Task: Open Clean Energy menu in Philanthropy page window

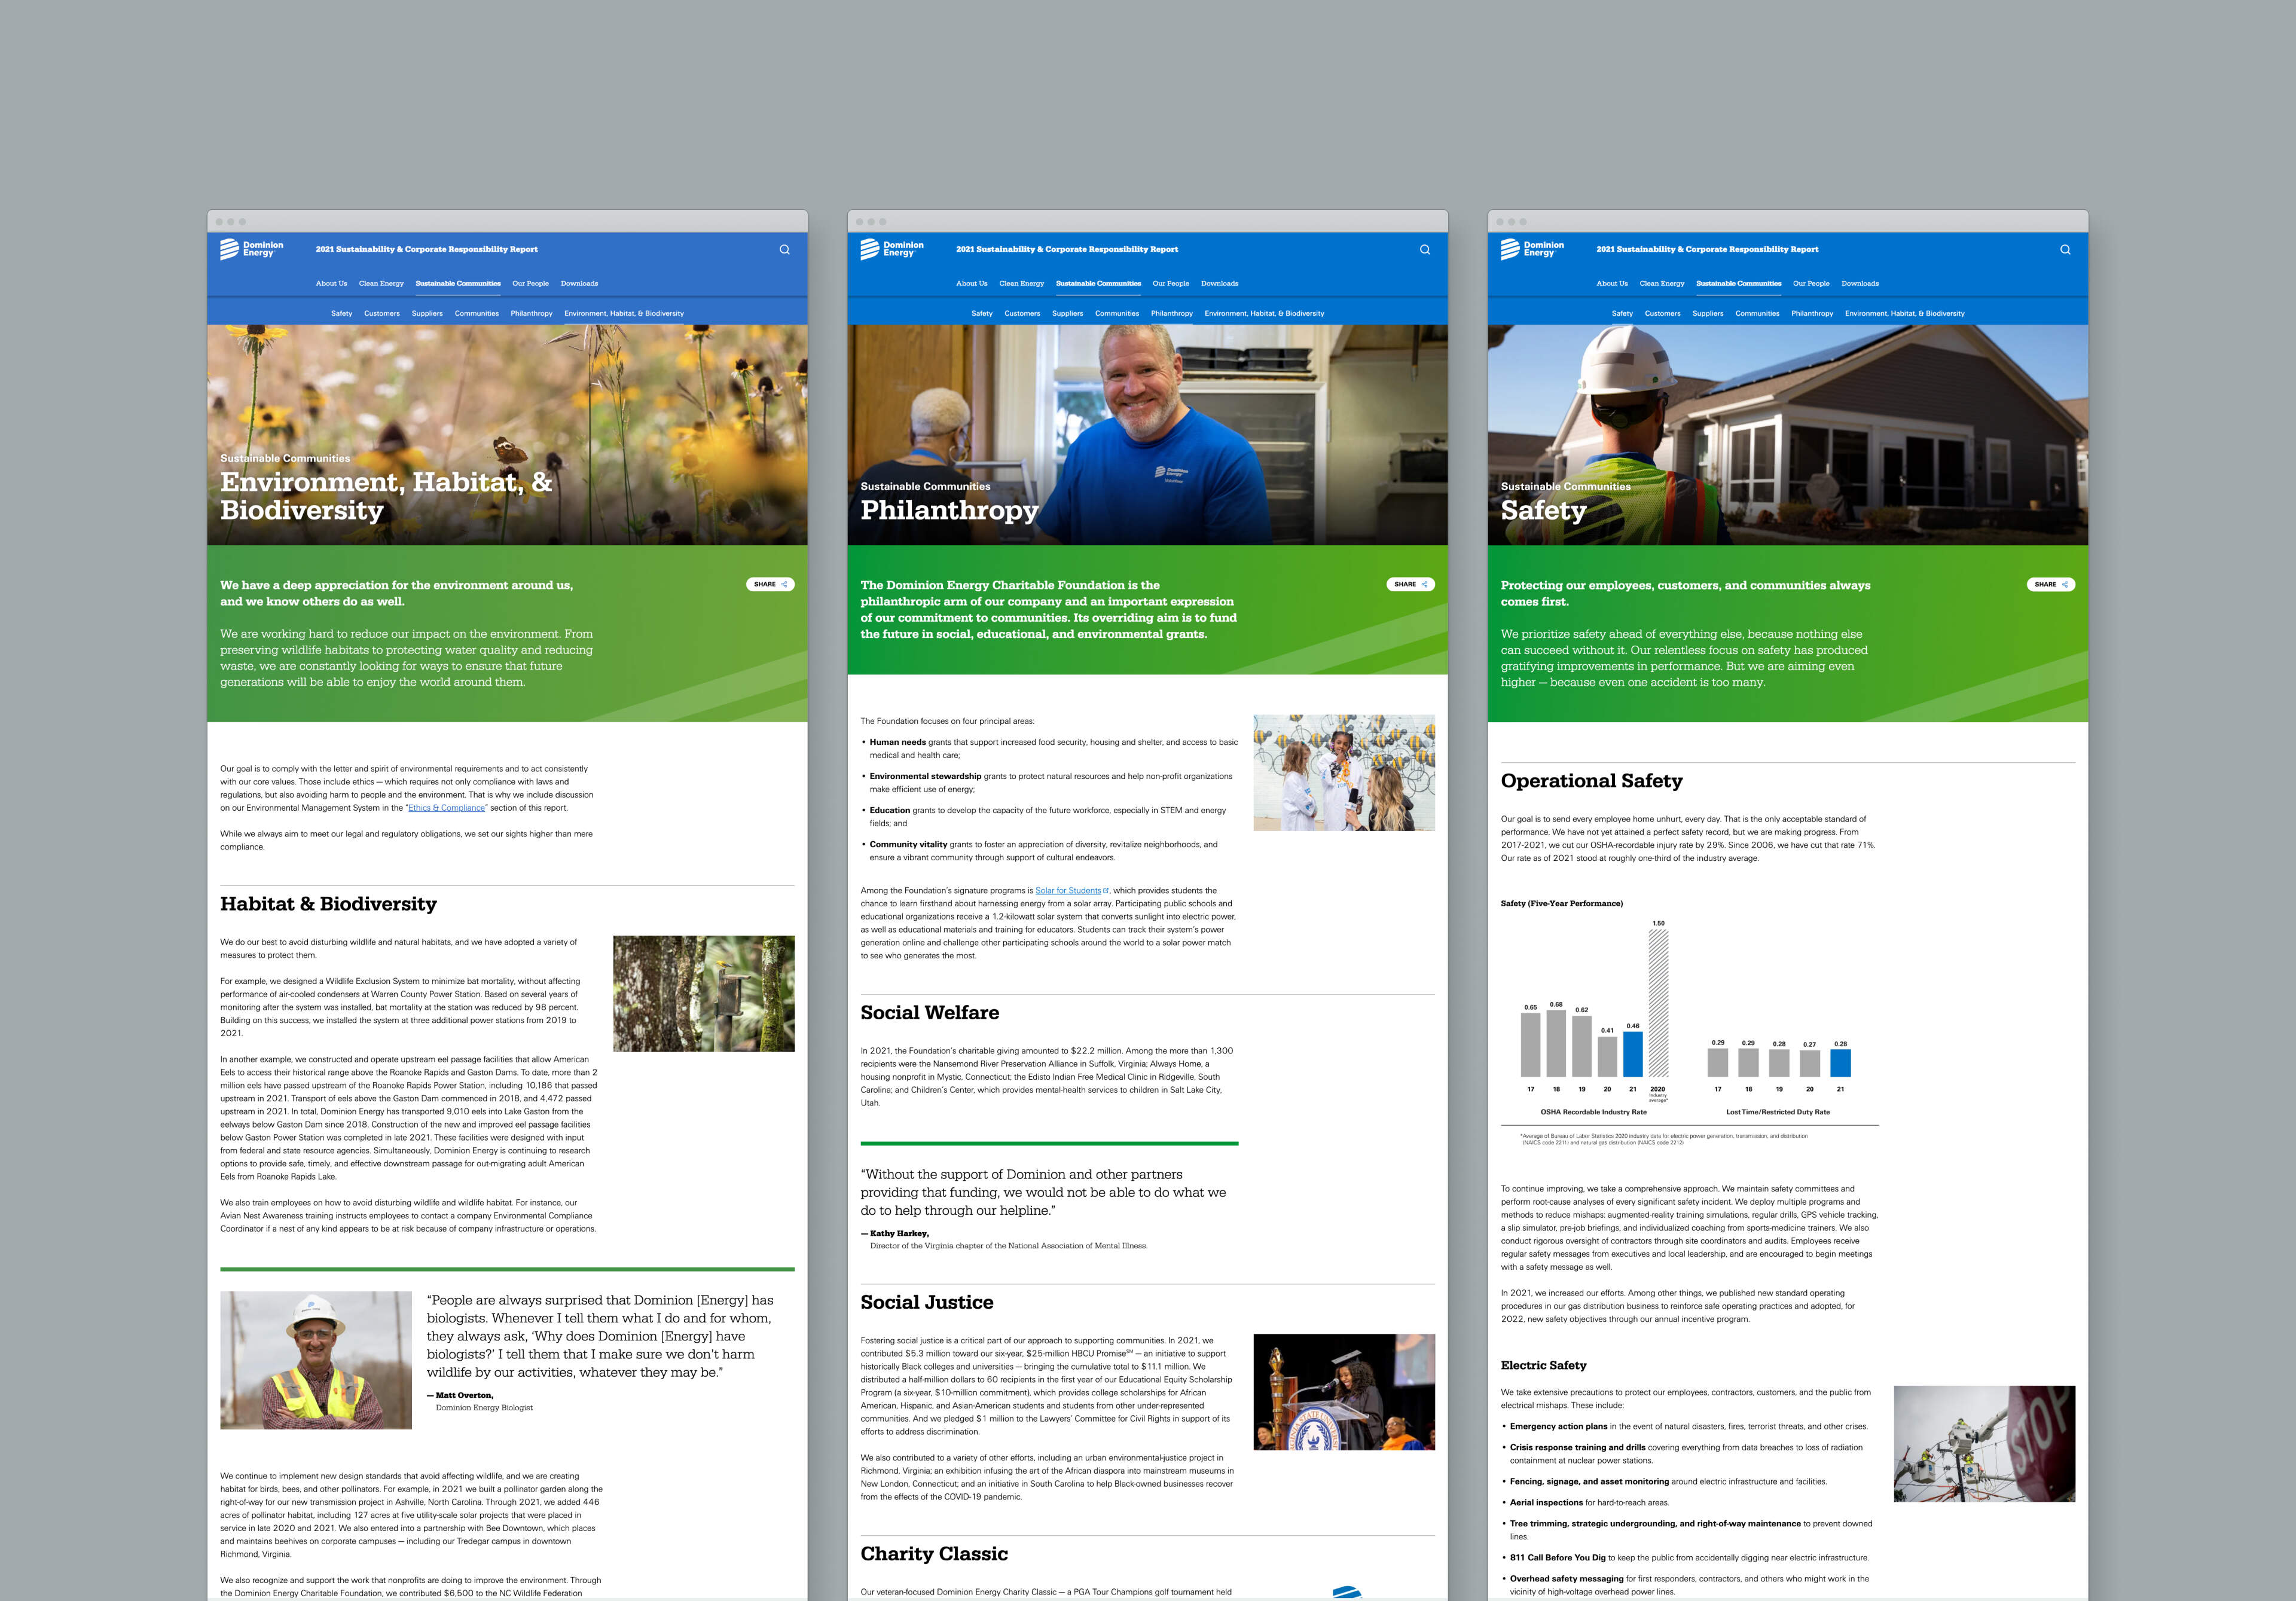Action: 1021,283
